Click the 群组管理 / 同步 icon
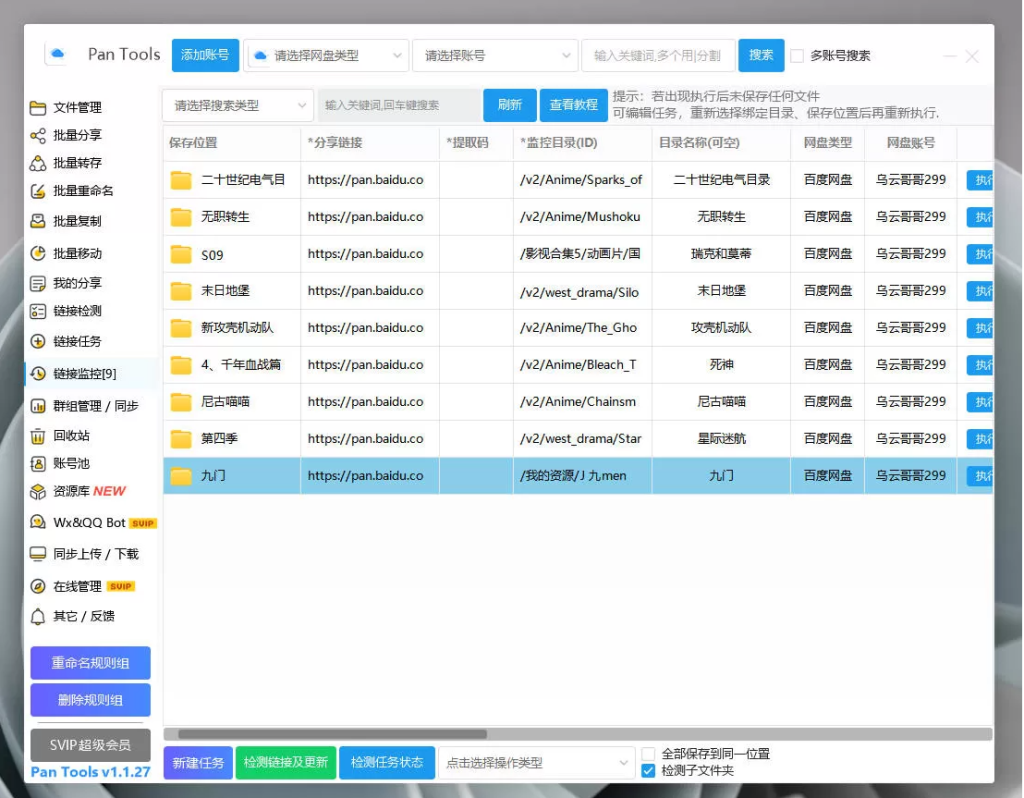This screenshot has width=1024, height=798. 38,406
